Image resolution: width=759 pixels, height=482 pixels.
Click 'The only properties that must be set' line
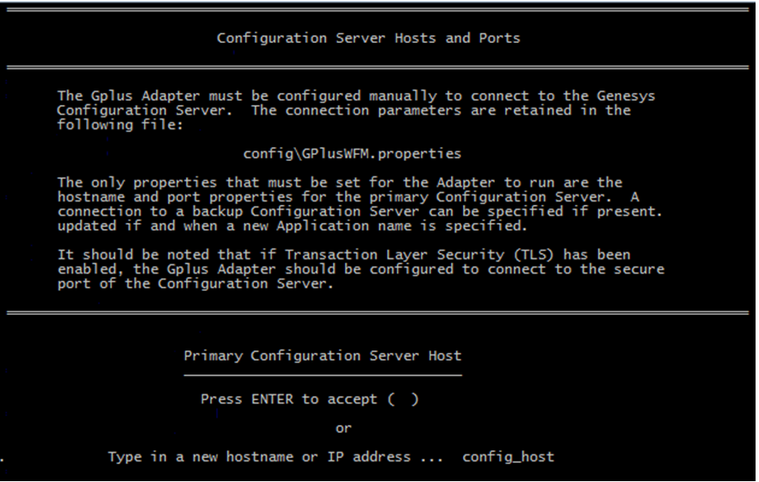tap(340, 183)
